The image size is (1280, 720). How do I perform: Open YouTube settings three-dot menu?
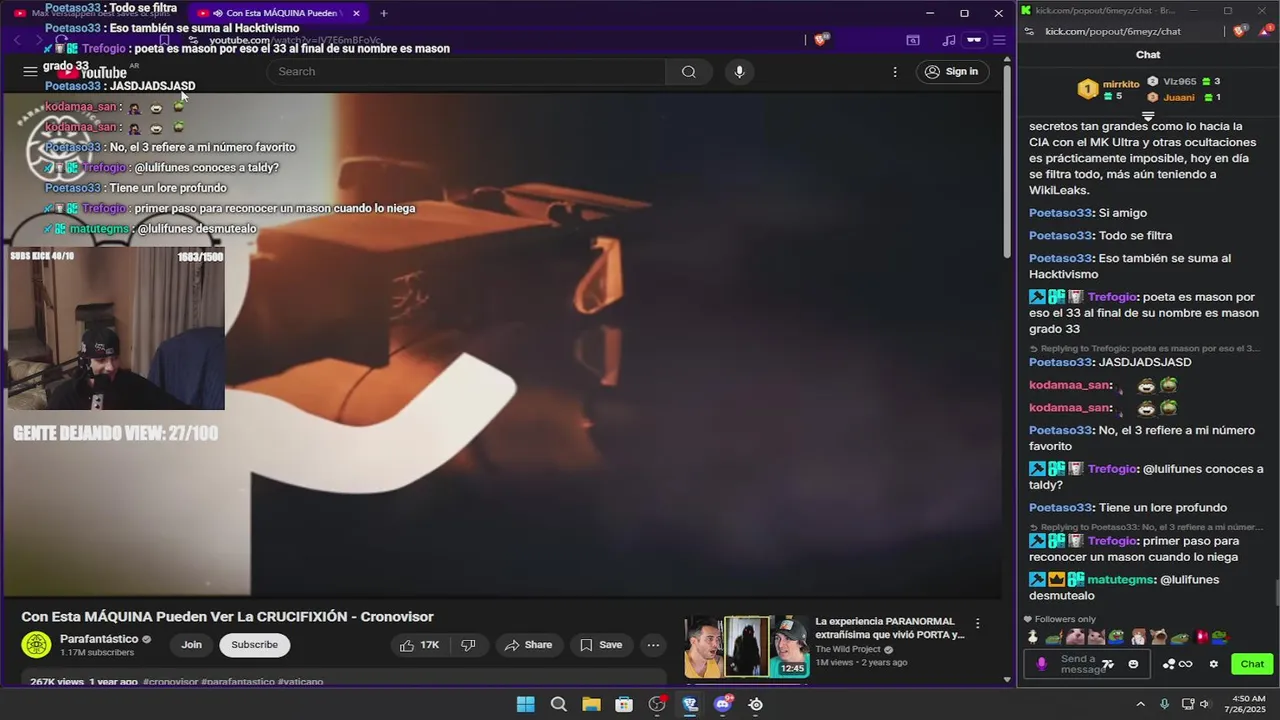895,71
